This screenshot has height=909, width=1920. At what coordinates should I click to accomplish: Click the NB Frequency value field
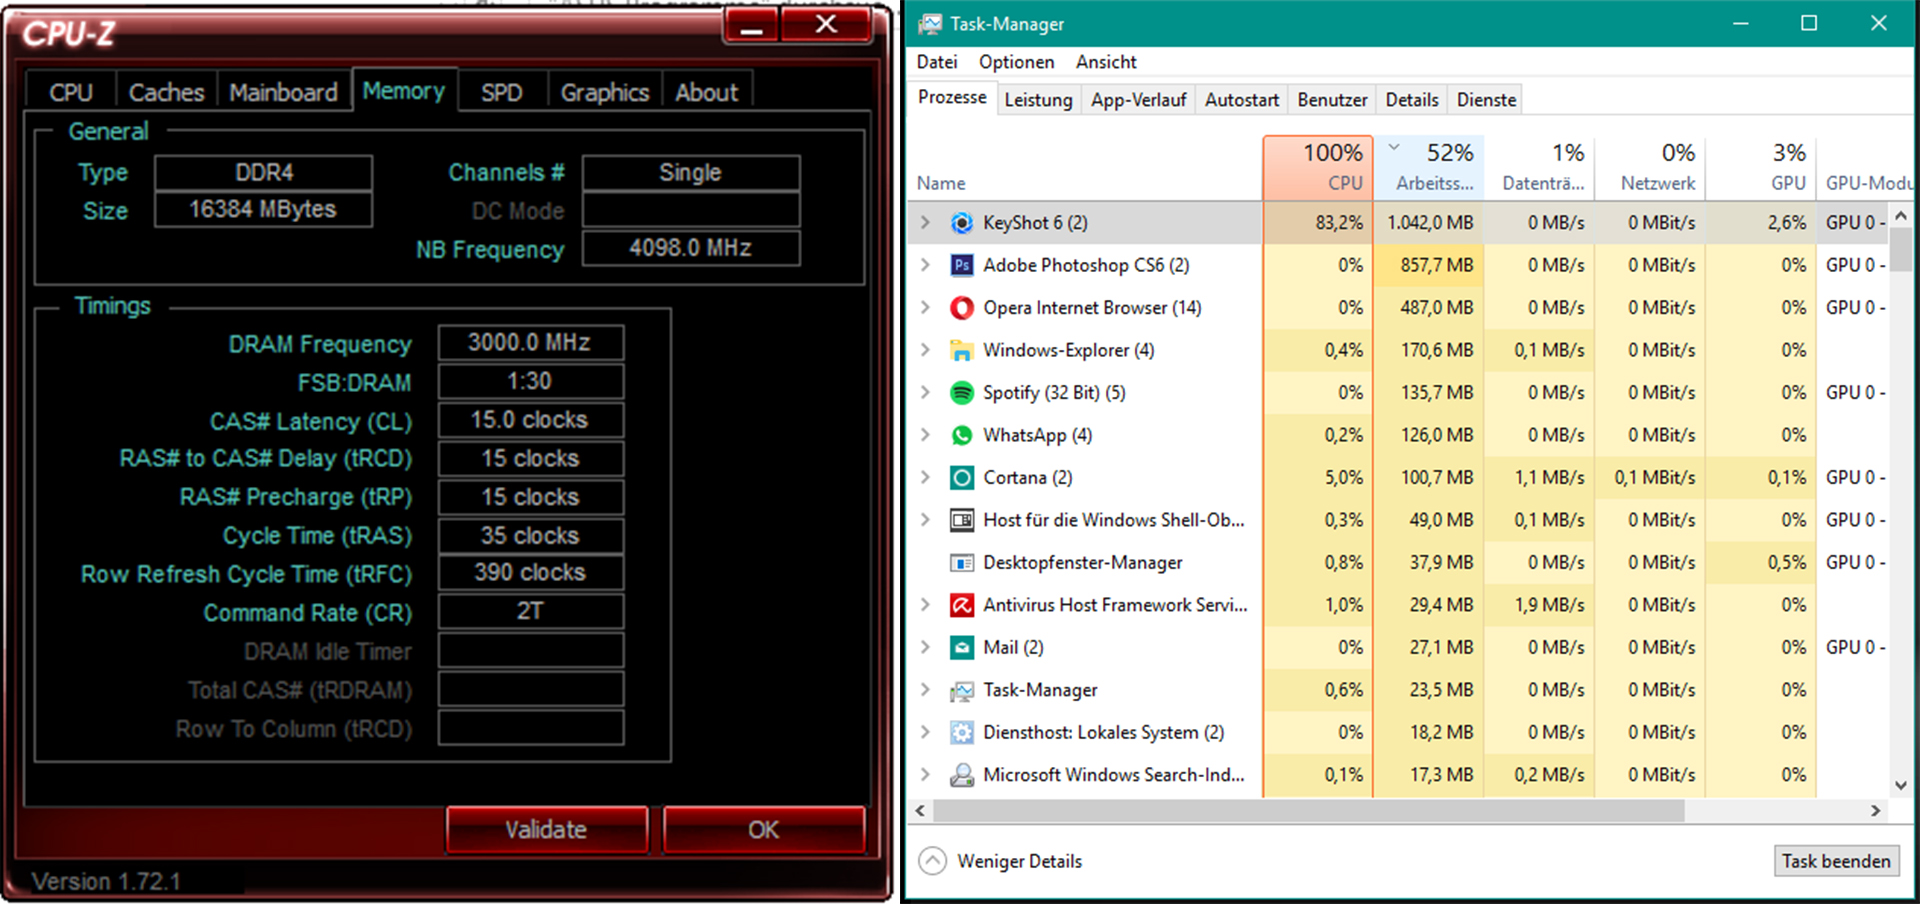pos(691,248)
